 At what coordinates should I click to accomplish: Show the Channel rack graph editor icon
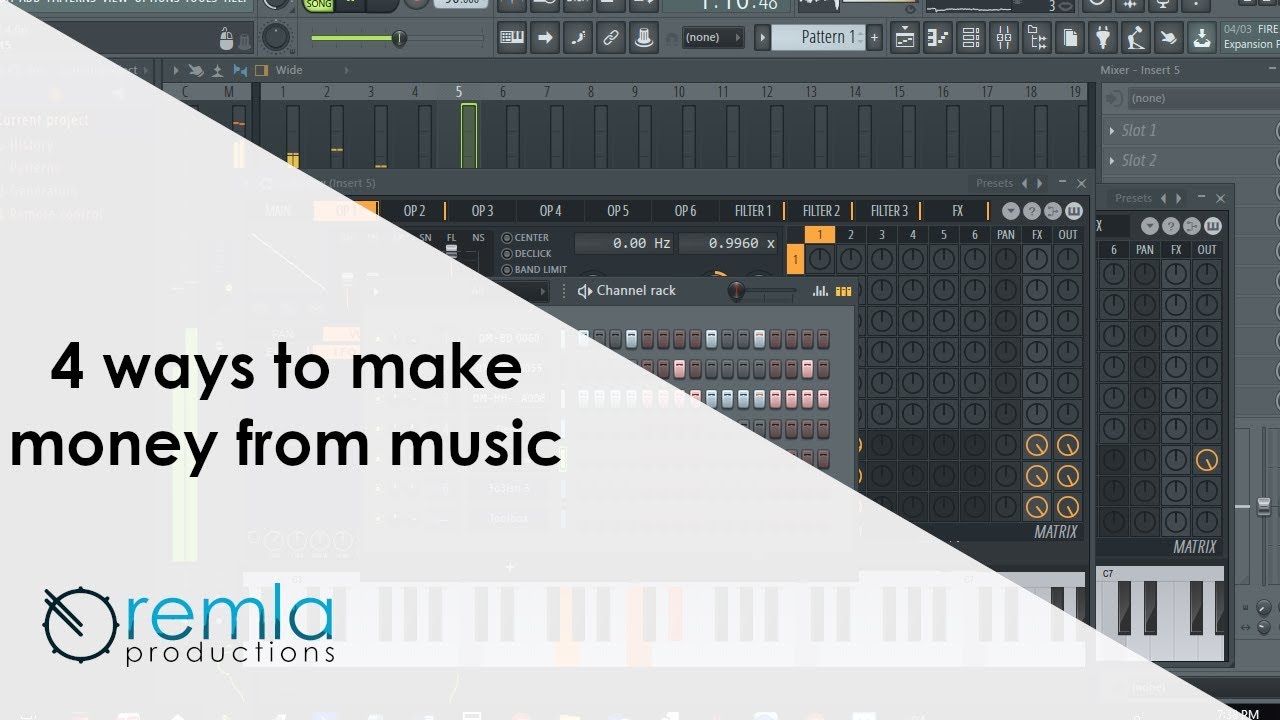[x=821, y=291]
